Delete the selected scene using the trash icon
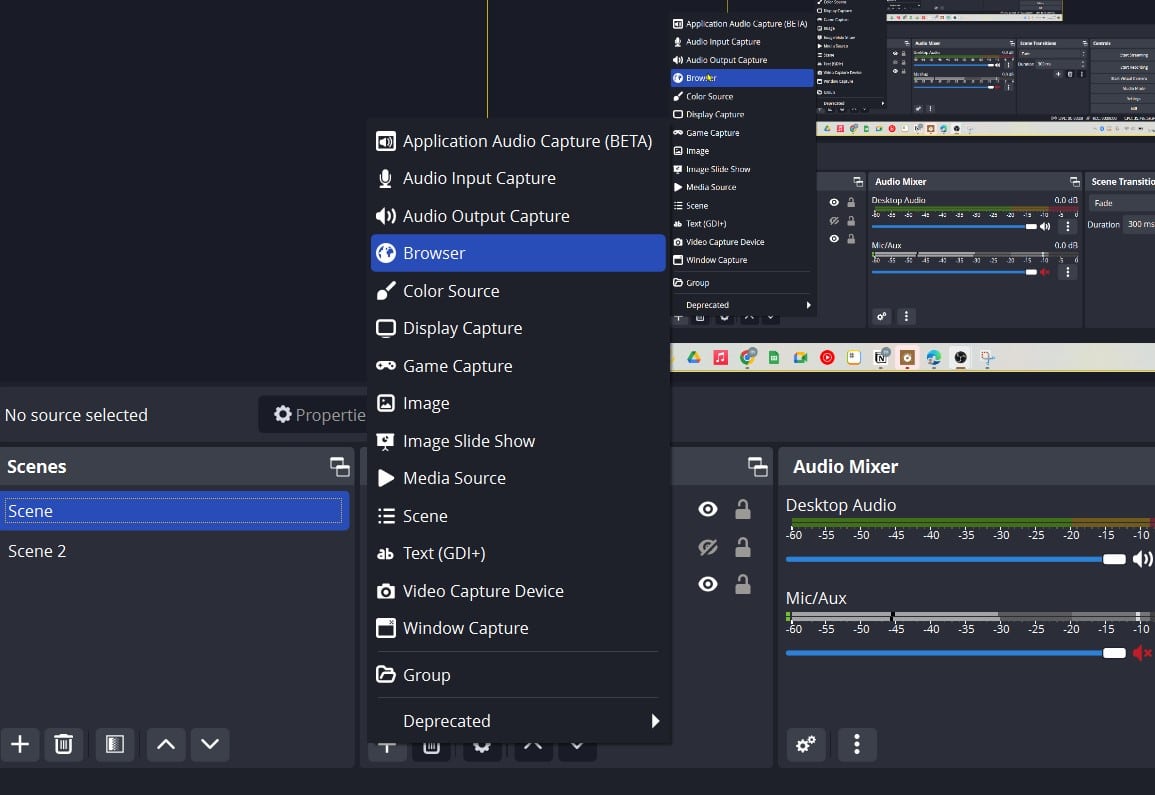Image resolution: width=1155 pixels, height=795 pixels. tap(63, 744)
